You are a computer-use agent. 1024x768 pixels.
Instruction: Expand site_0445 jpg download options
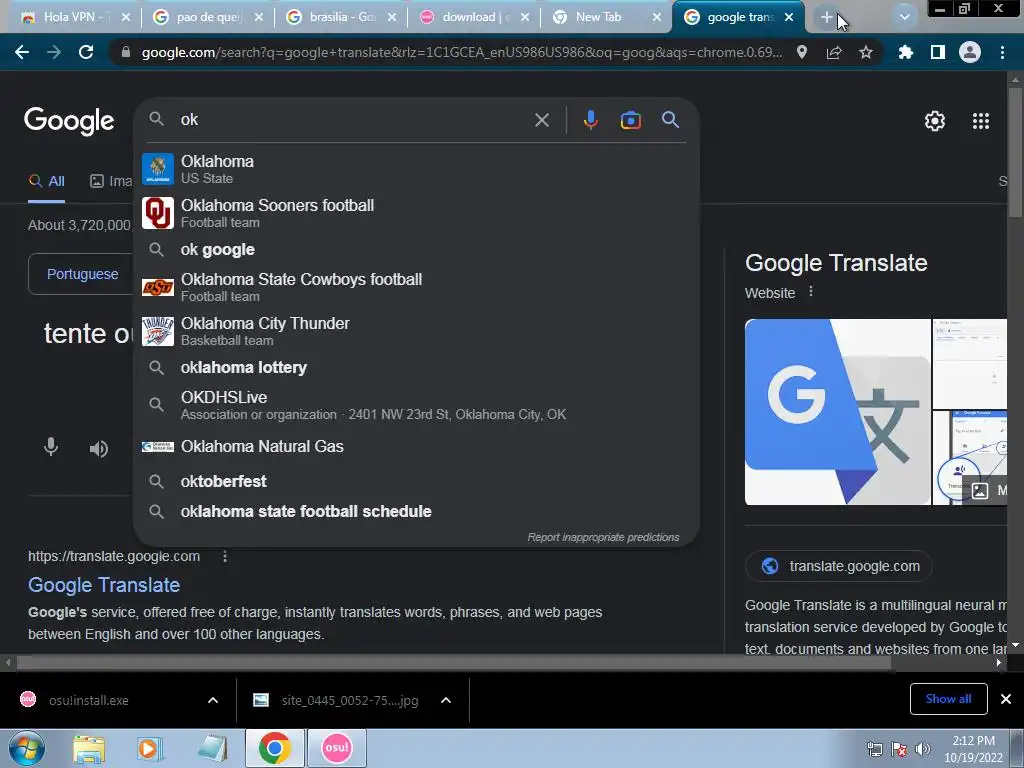click(x=446, y=700)
